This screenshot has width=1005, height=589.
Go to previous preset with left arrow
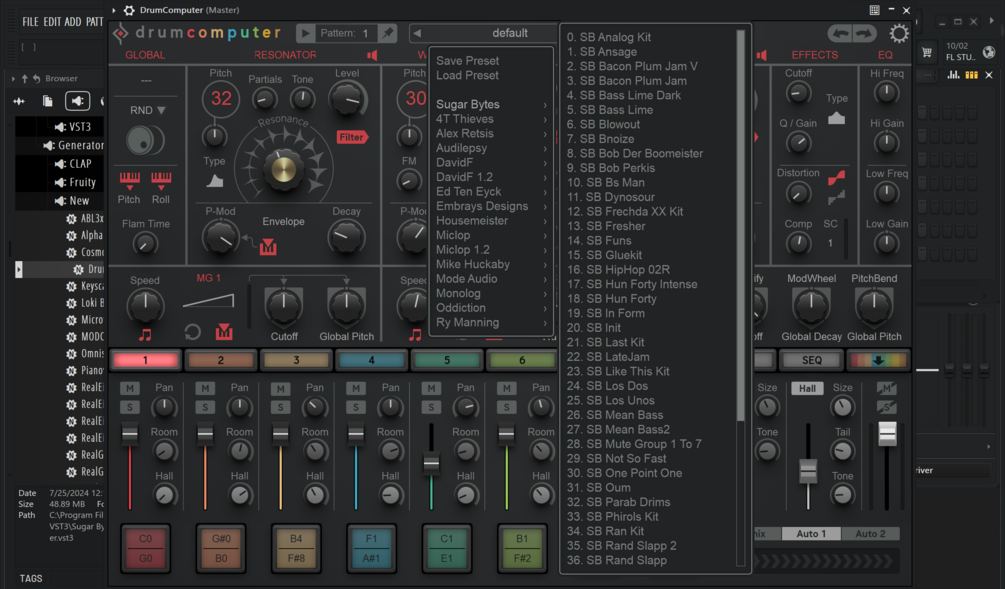coord(417,33)
